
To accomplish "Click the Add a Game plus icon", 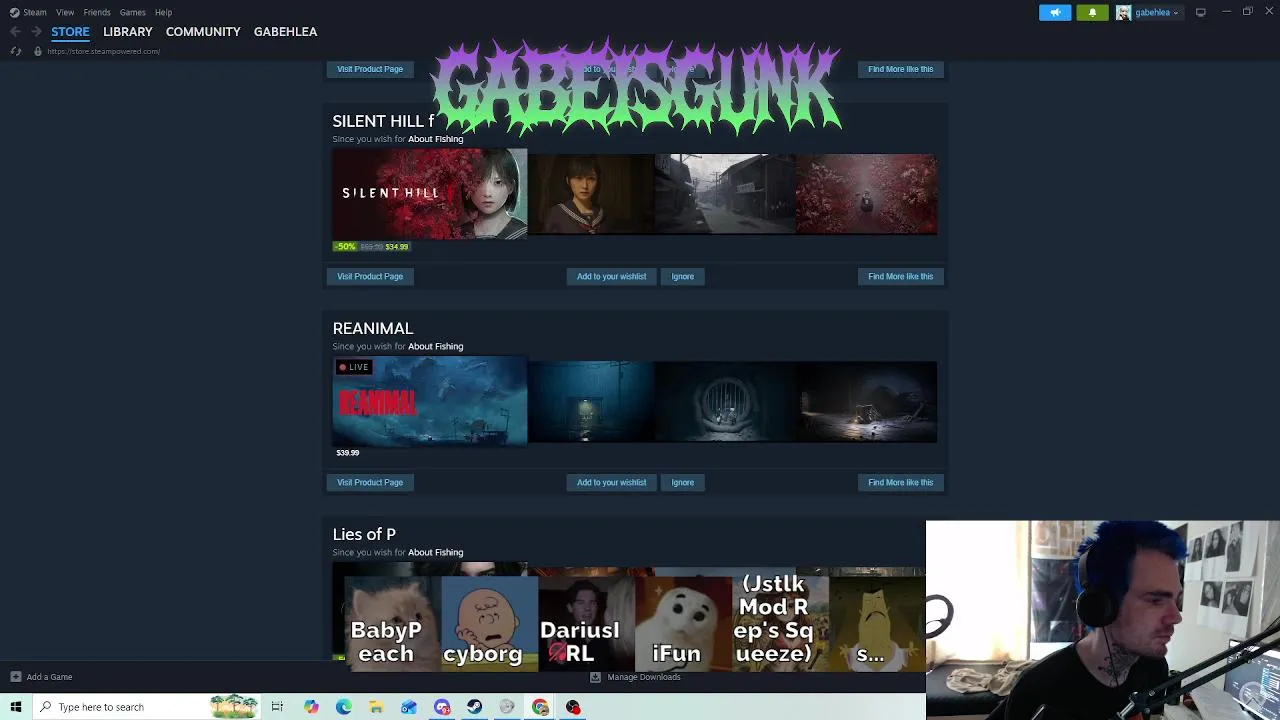I will (x=15, y=677).
